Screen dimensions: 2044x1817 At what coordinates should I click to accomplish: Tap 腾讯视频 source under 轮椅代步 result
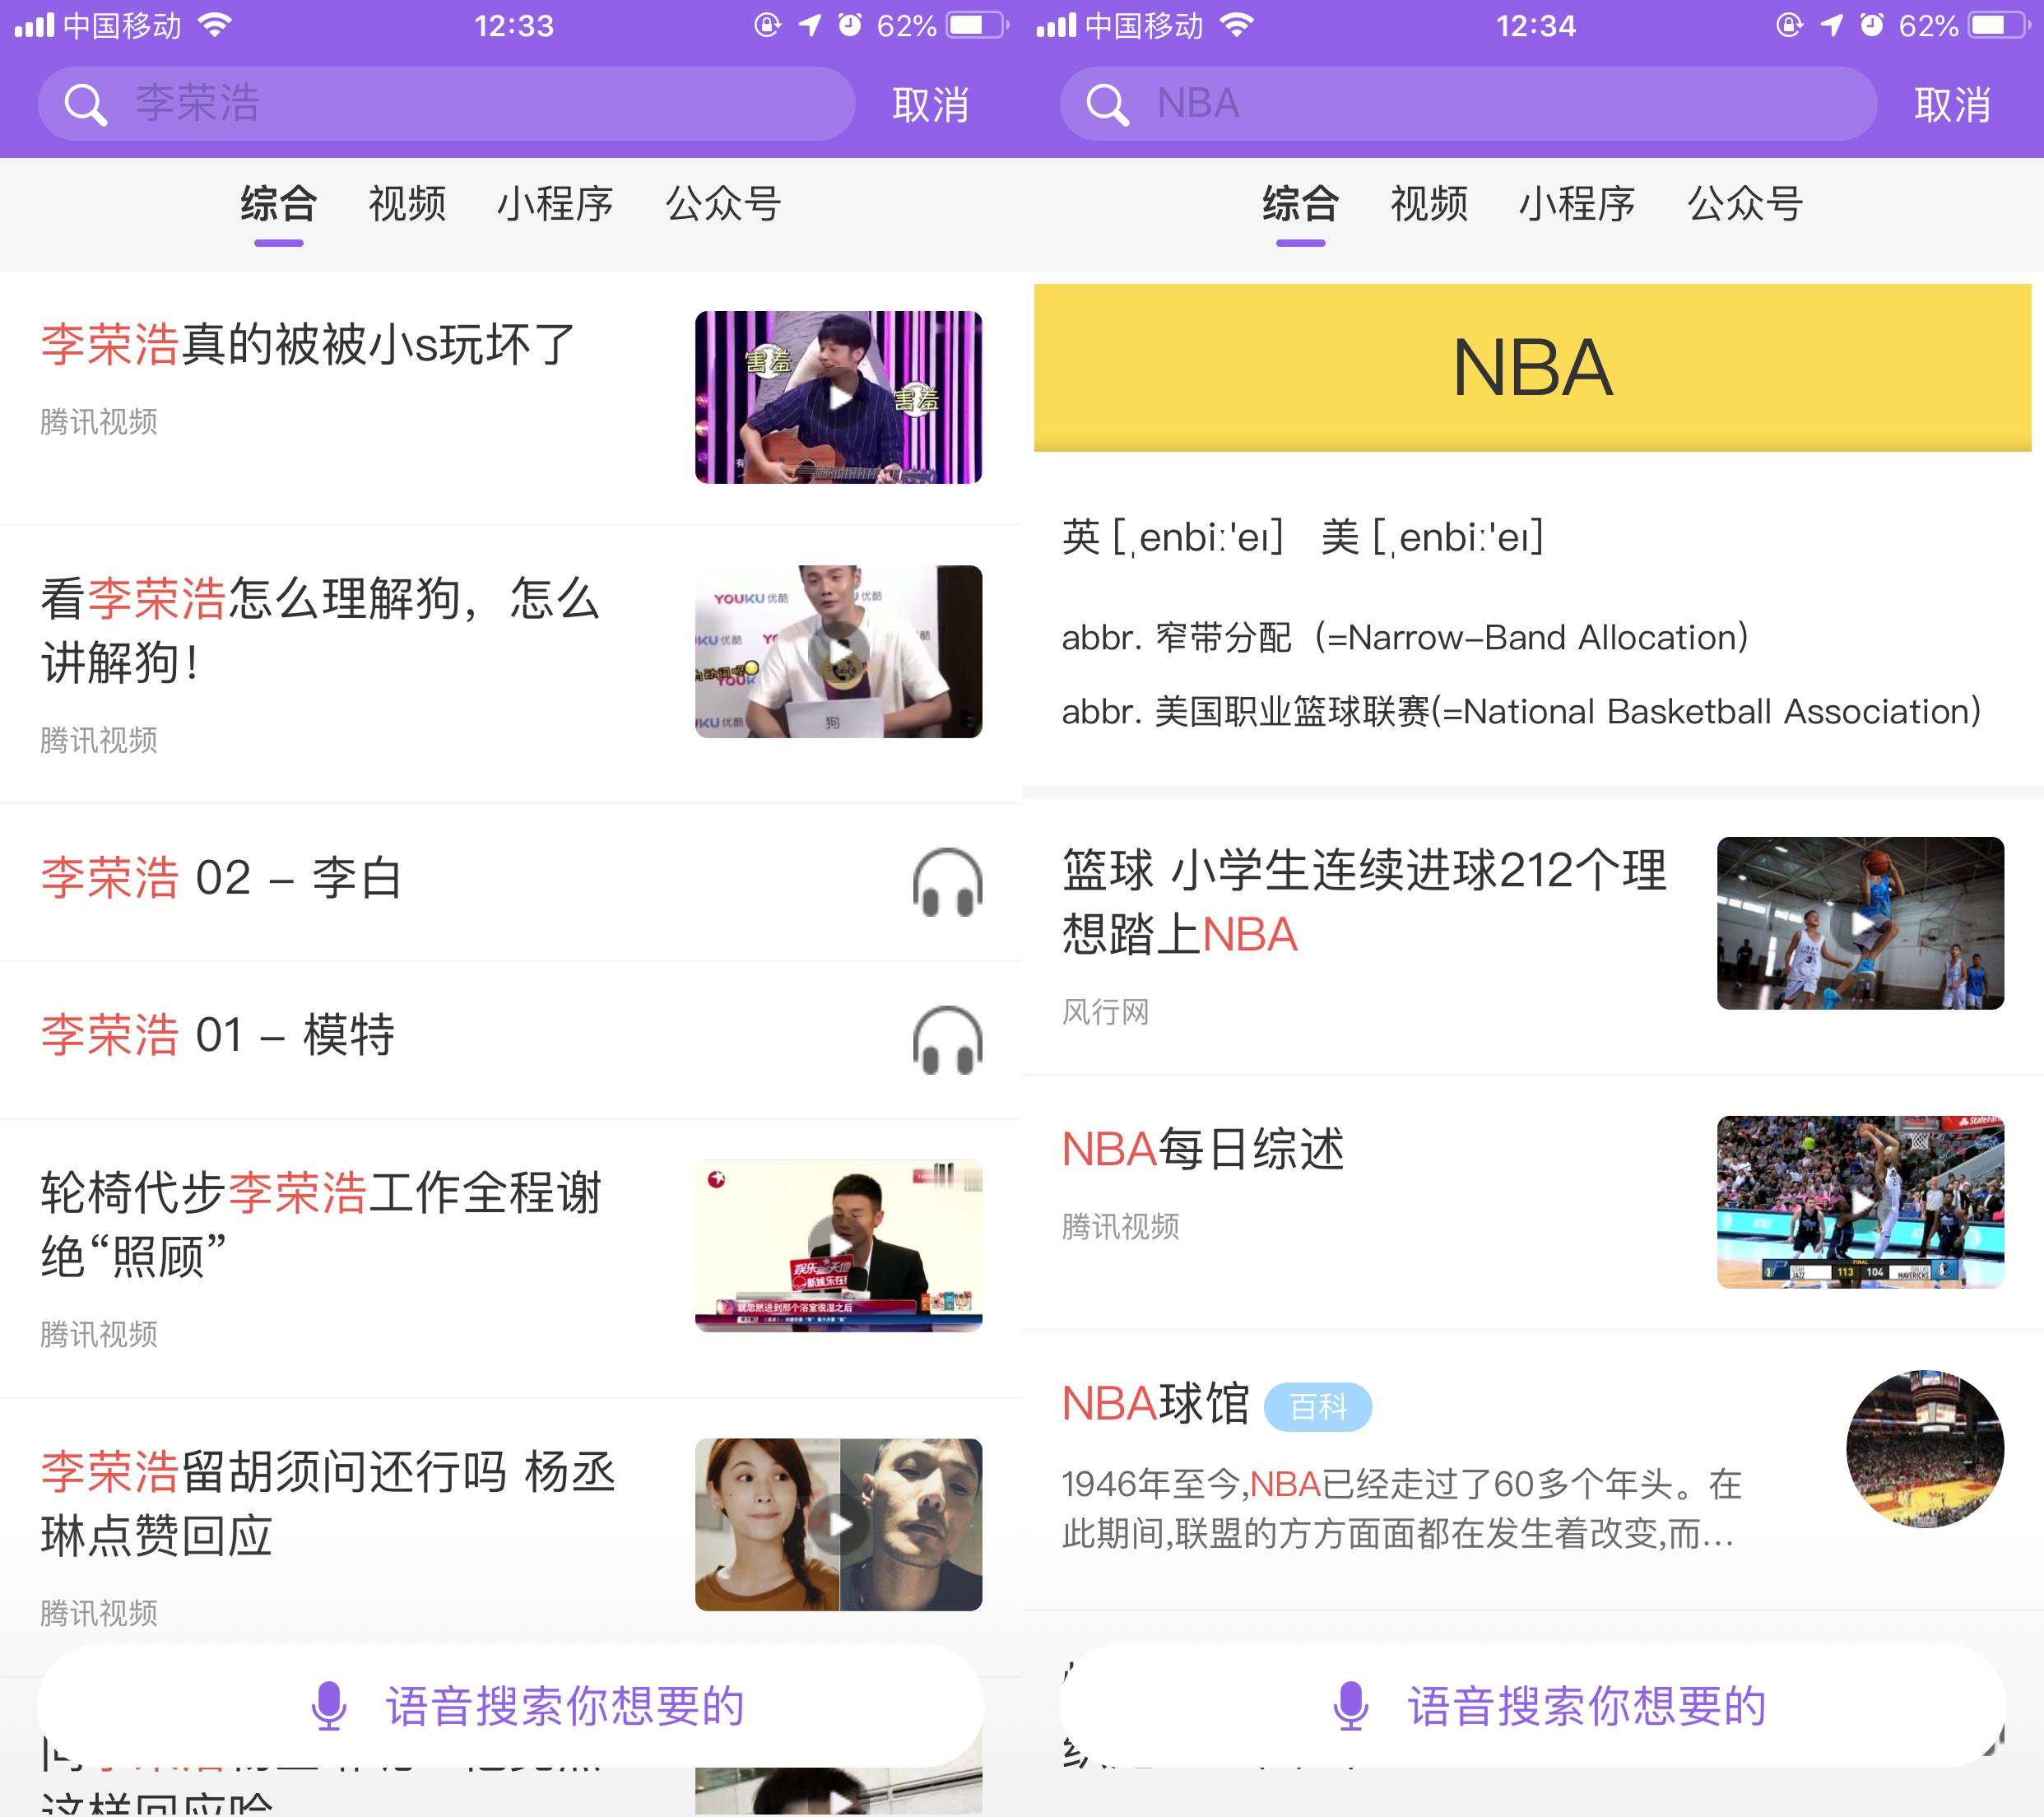click(x=98, y=1334)
